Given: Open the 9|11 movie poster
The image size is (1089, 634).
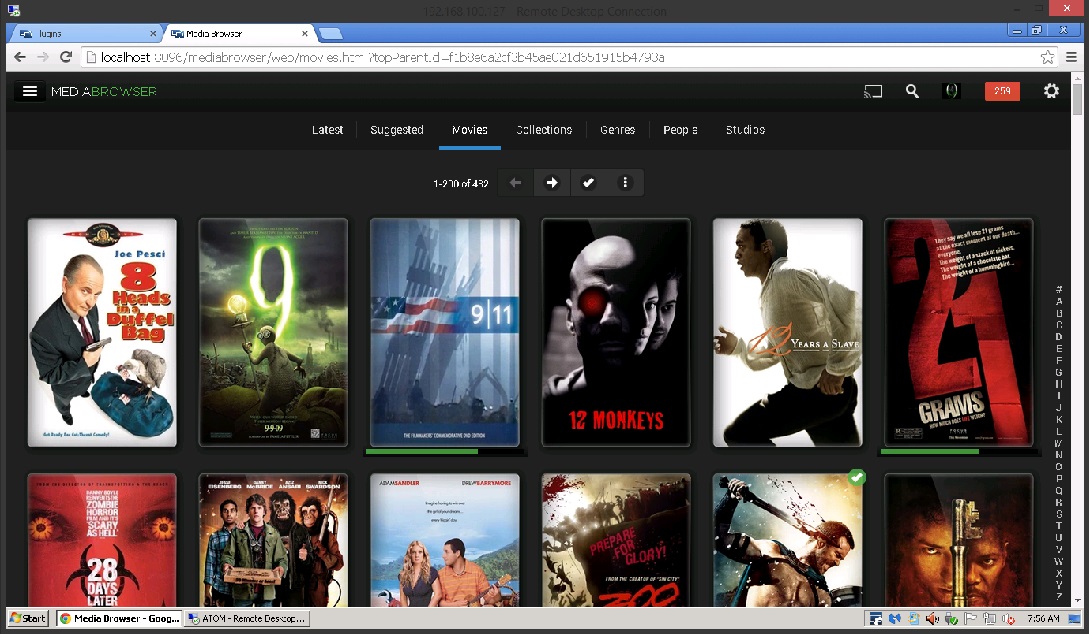Looking at the screenshot, I should (x=444, y=333).
